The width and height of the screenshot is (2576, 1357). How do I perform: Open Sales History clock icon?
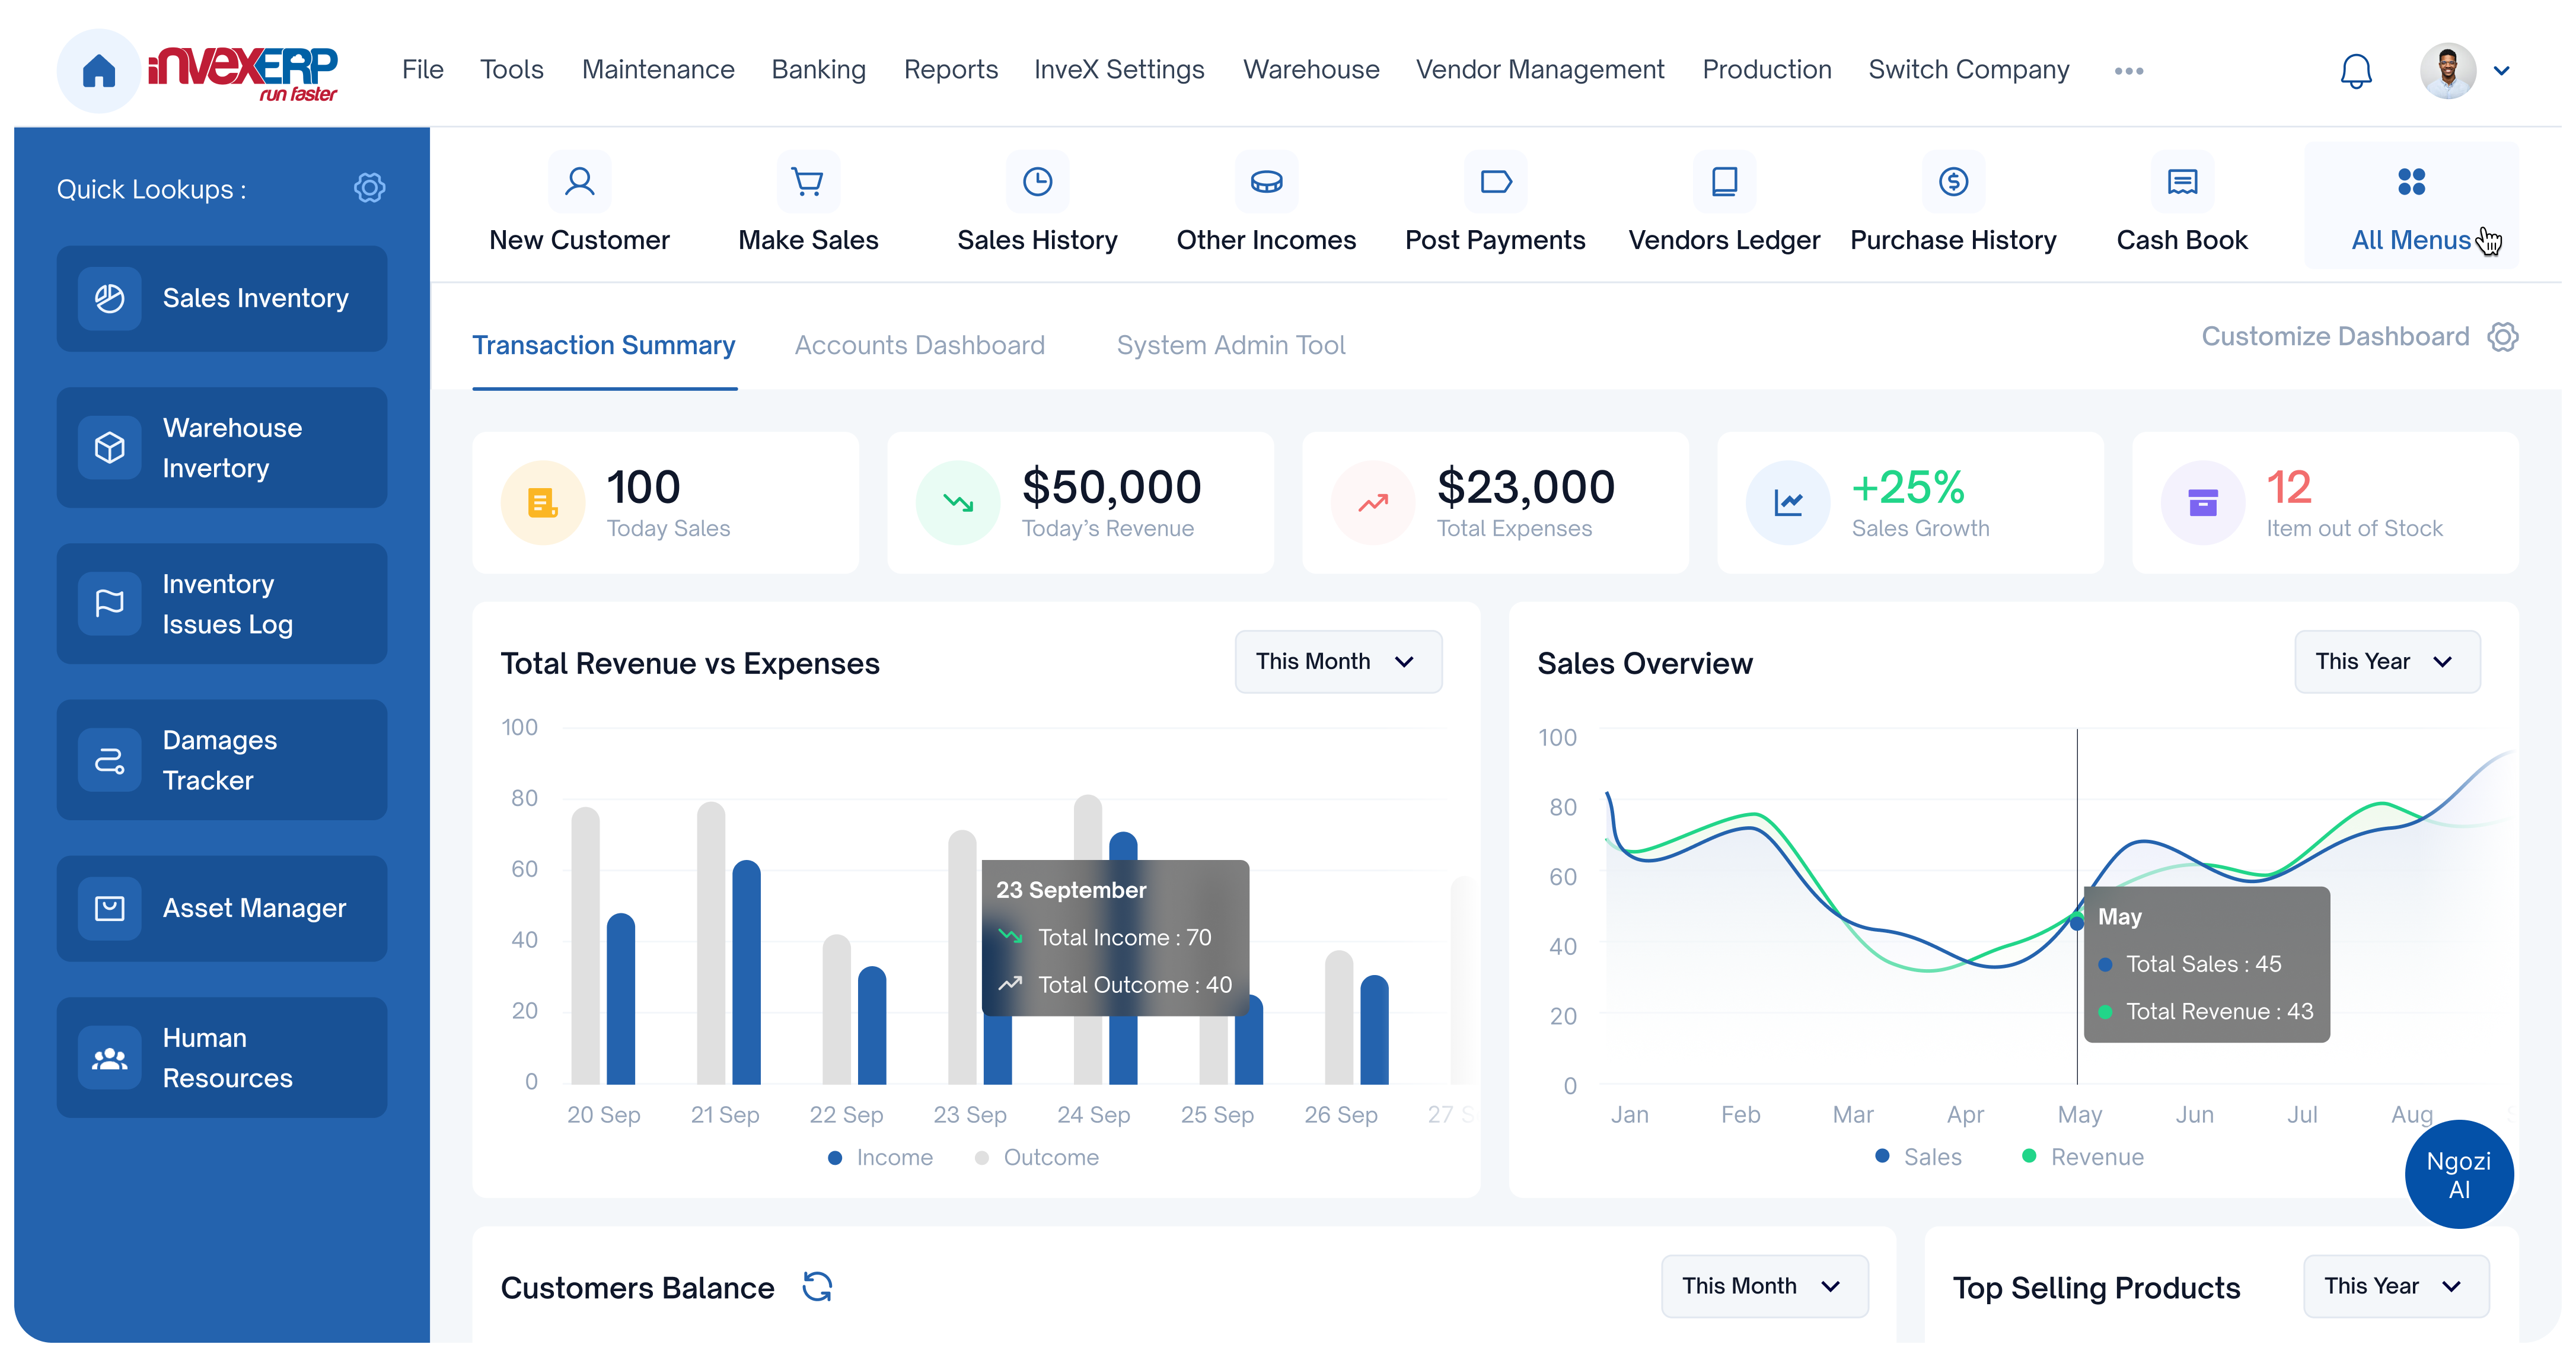[1037, 182]
